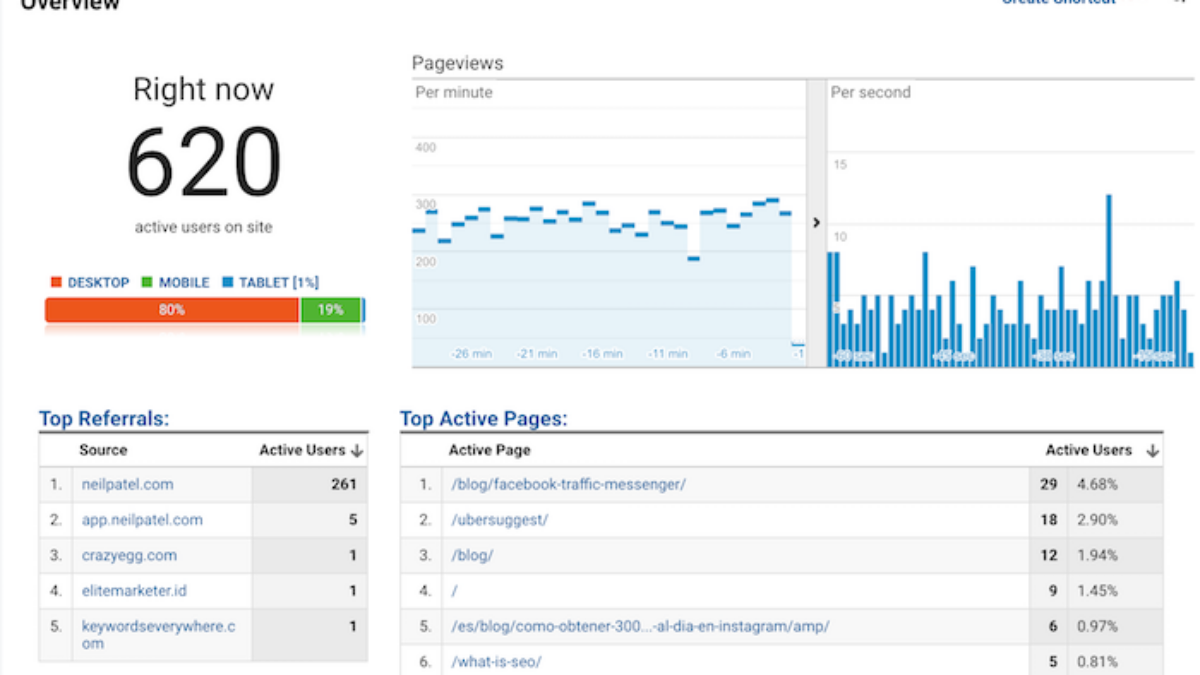Click the blue TABLET legend square
Image resolution: width=1200 pixels, height=675 pixels.
click(227, 283)
